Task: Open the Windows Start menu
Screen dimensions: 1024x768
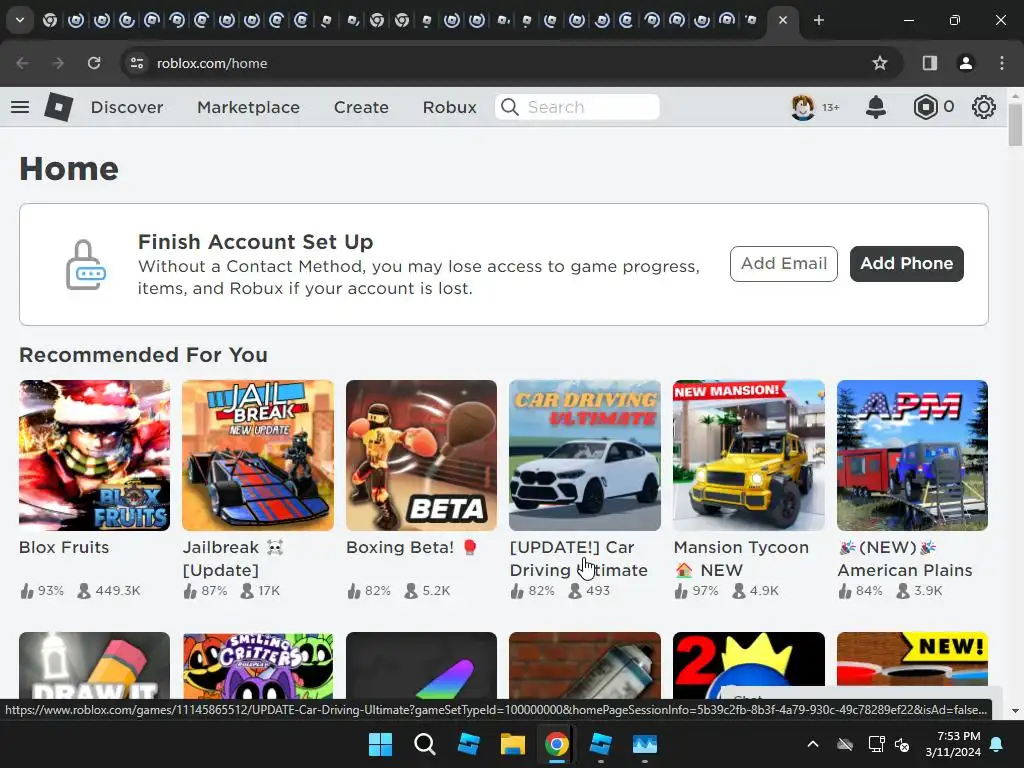Action: coord(380,744)
